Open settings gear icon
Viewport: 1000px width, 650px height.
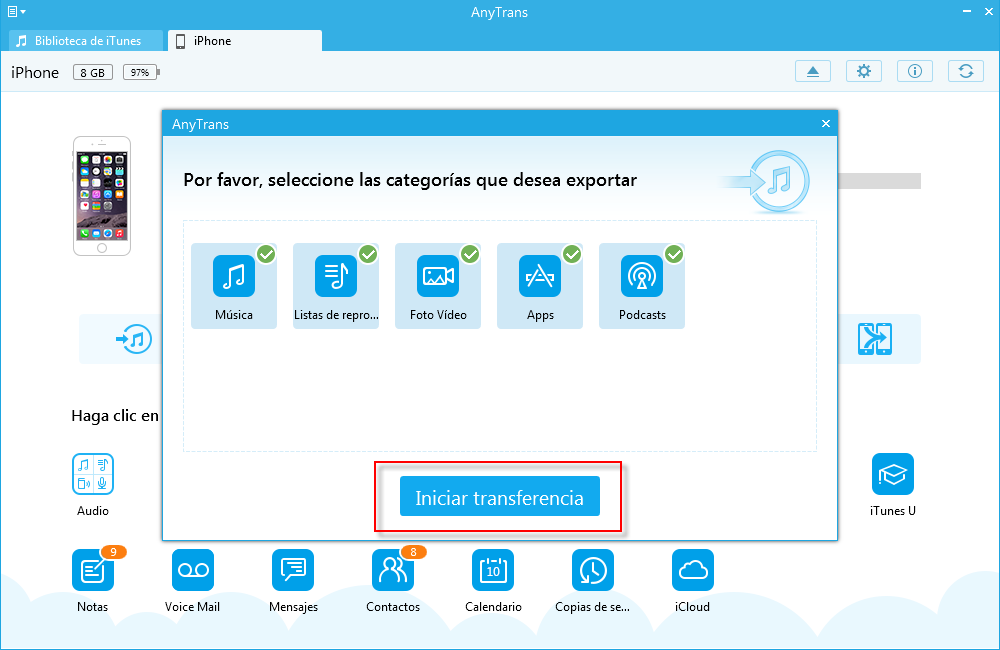(x=864, y=71)
